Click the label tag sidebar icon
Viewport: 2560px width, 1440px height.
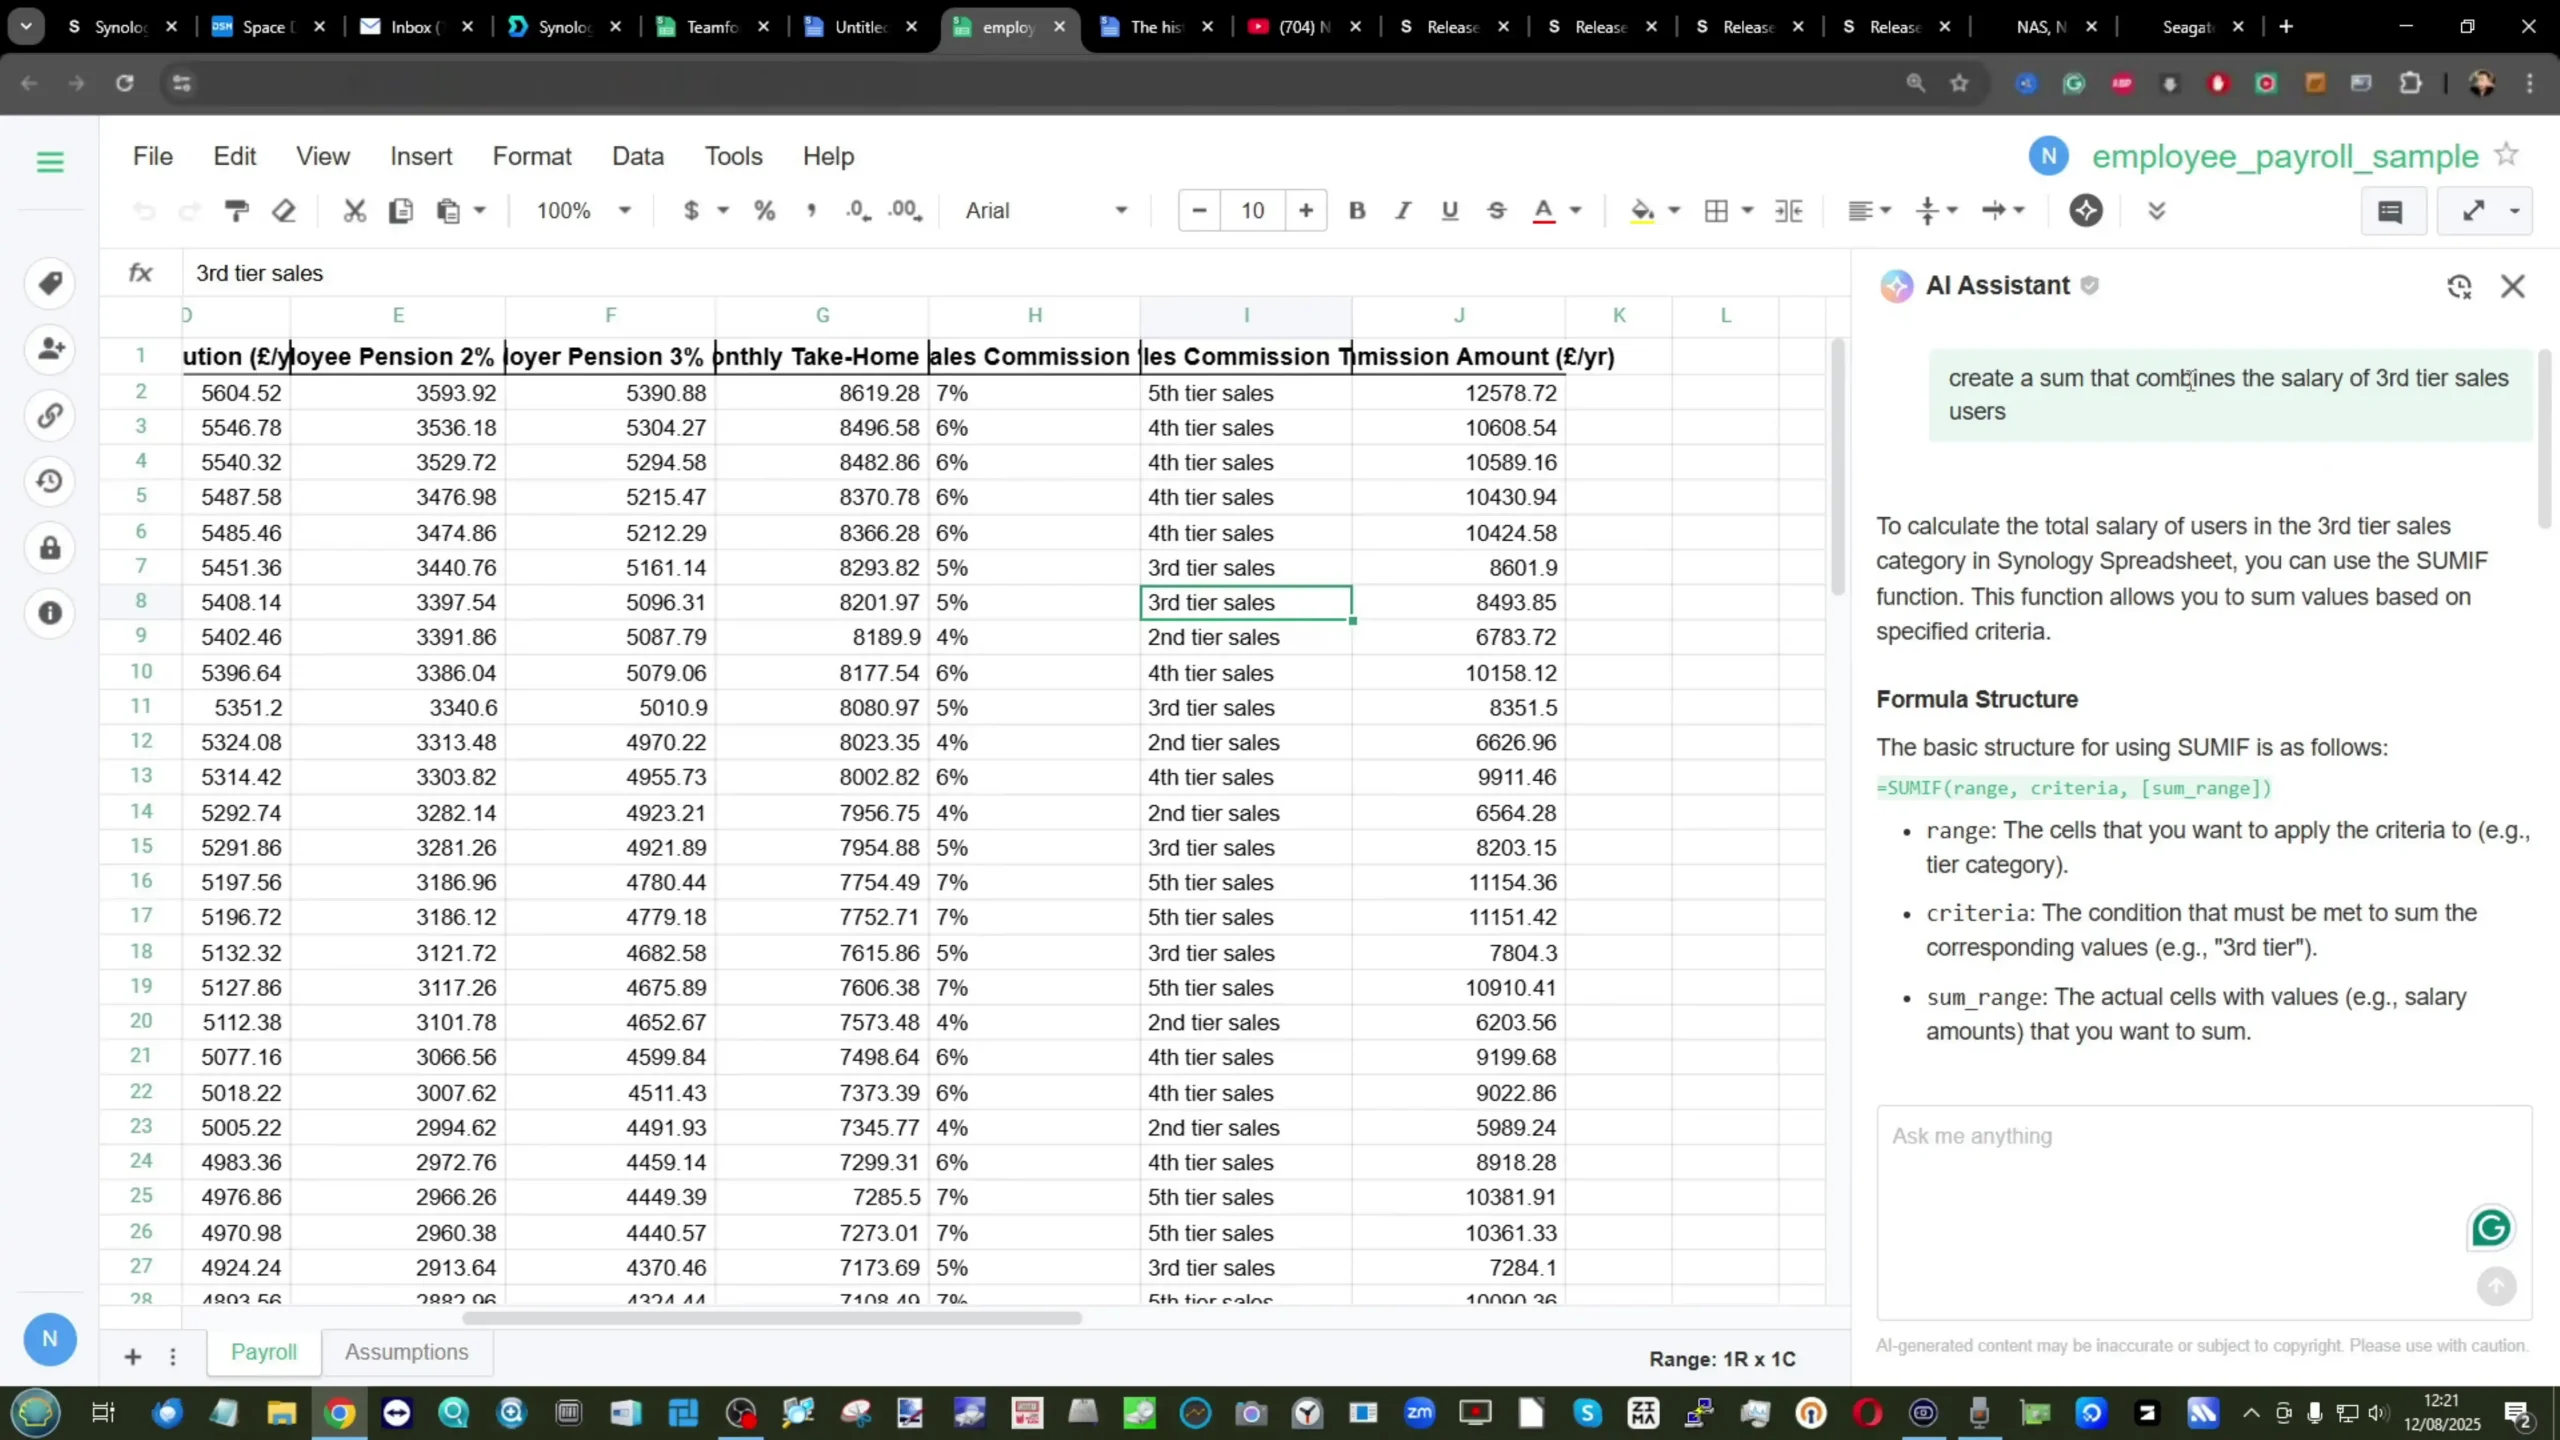point(50,283)
